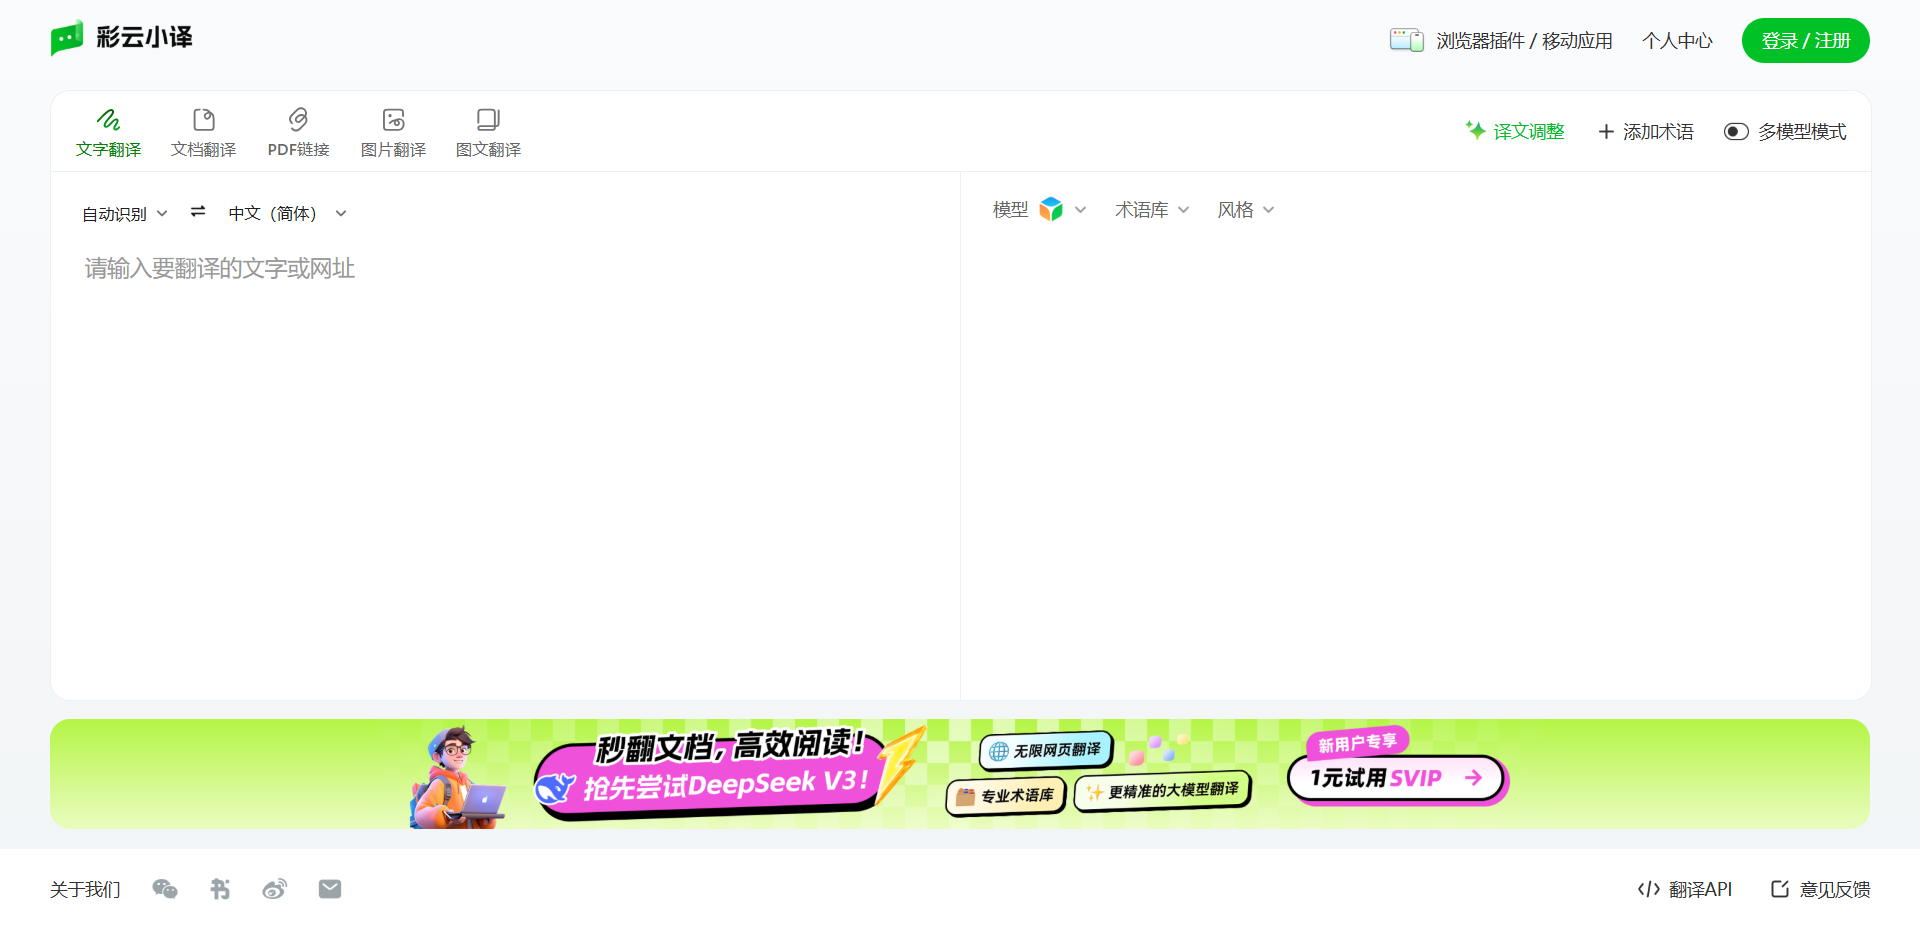Open the 个人中心 menu
The width and height of the screenshot is (1920, 929).
tap(1677, 40)
